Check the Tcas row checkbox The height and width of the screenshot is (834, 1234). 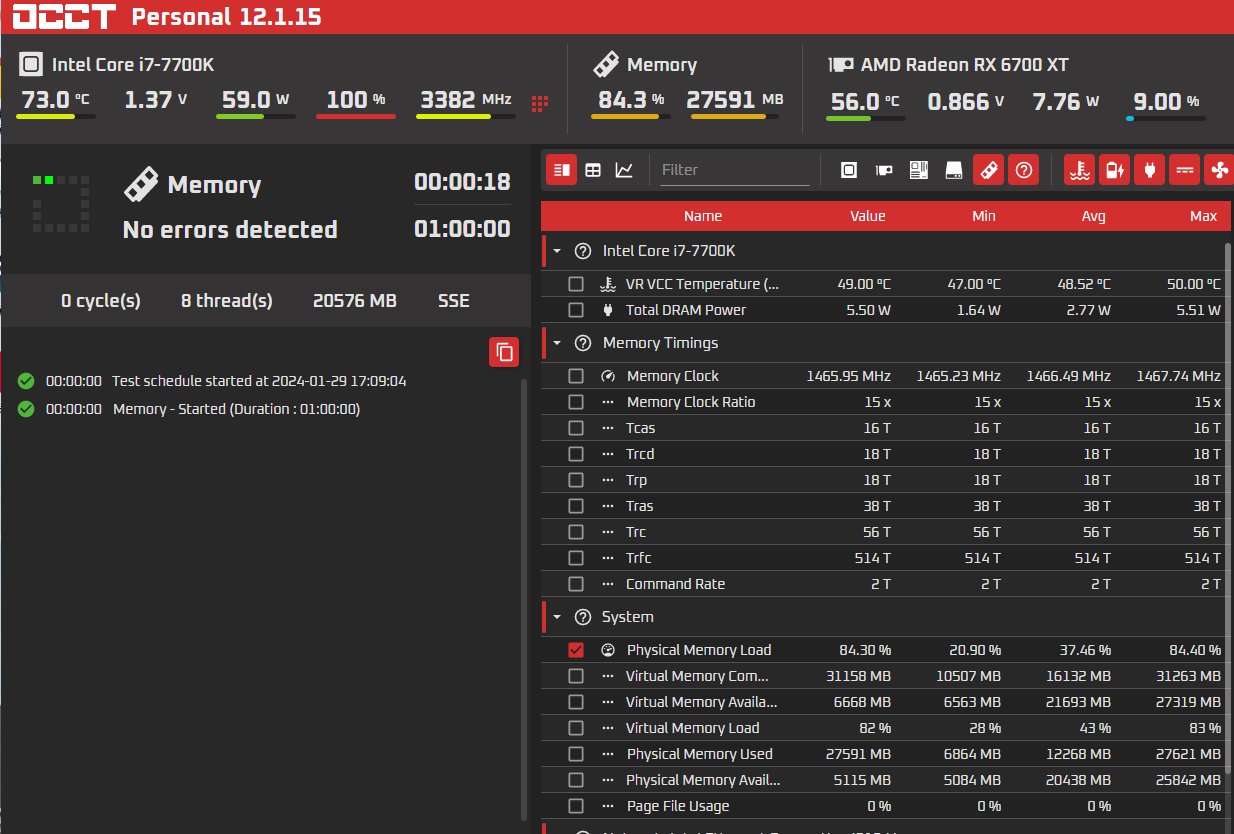[576, 428]
